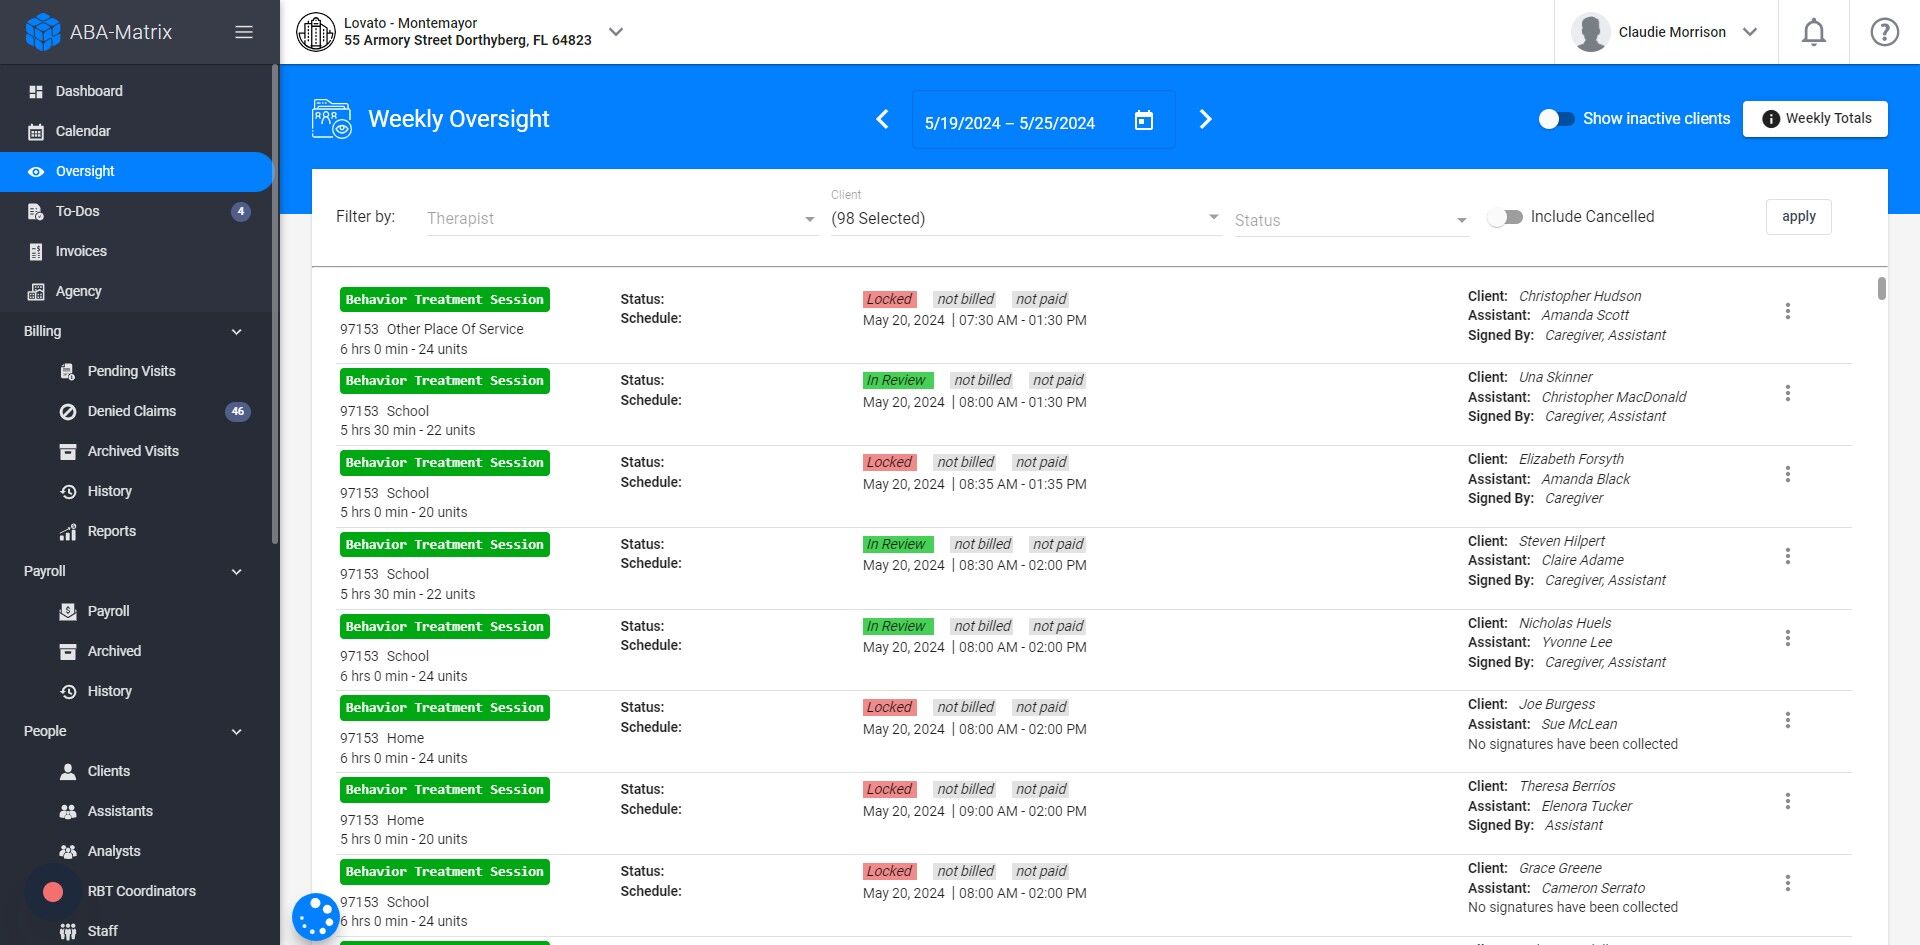This screenshot has height=945, width=1920.
Task: Click the Claudie Morrison avatar icon
Action: (1590, 32)
